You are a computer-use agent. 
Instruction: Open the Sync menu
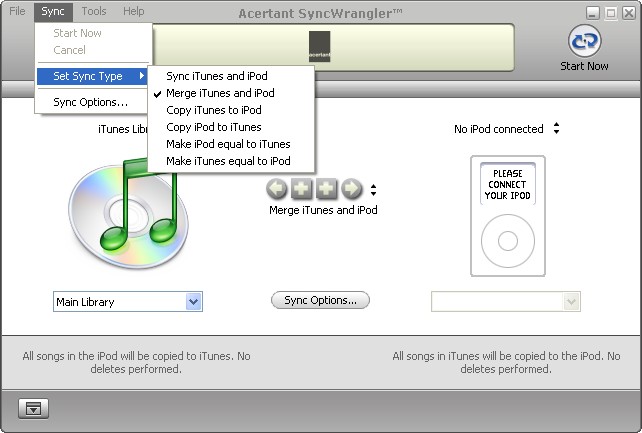53,11
